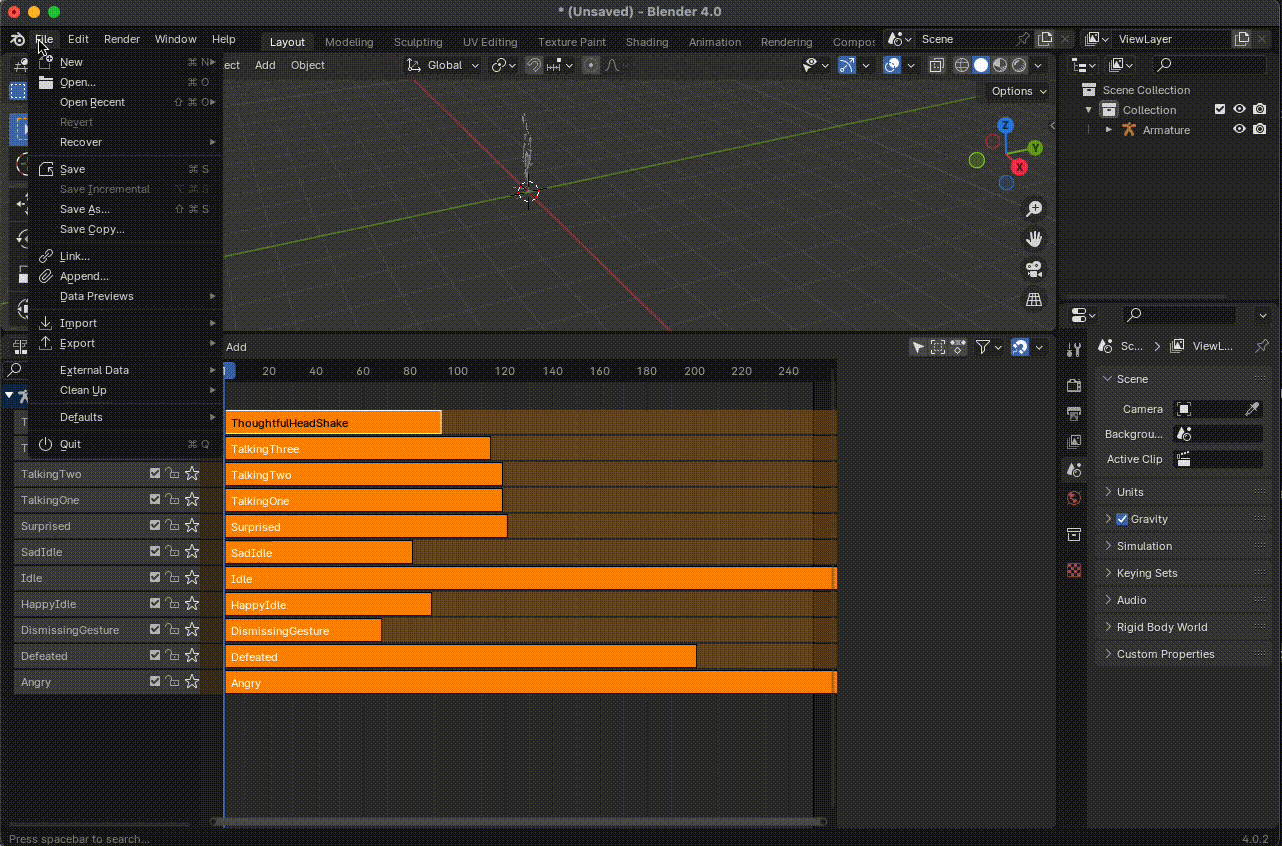Star the Defeated action as favorite
Viewport: 1282px width, 846px height.
191,655
